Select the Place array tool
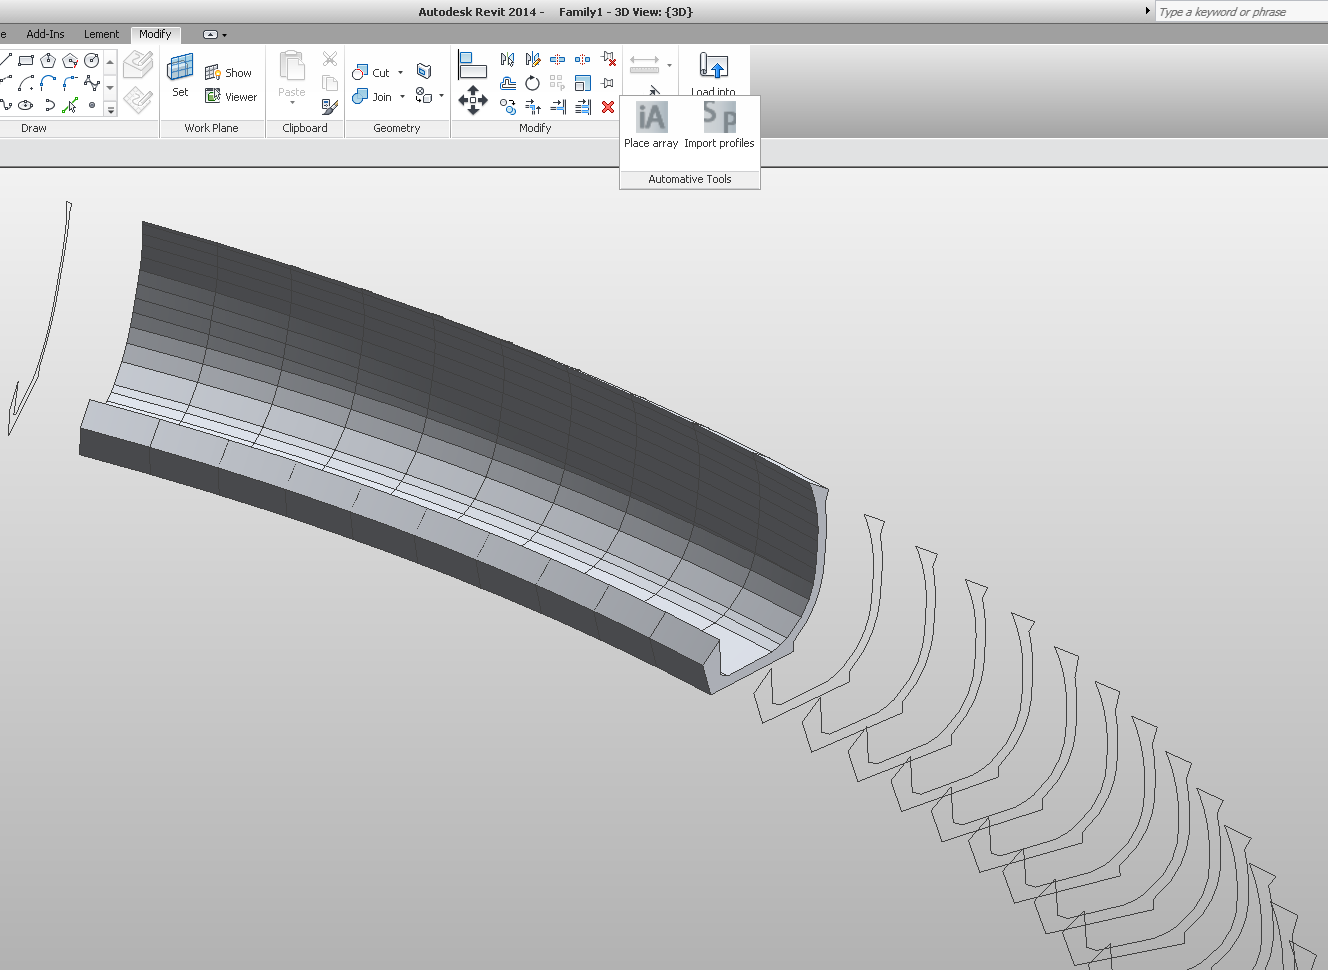Screen dimensions: 1328x970 [x=651, y=120]
